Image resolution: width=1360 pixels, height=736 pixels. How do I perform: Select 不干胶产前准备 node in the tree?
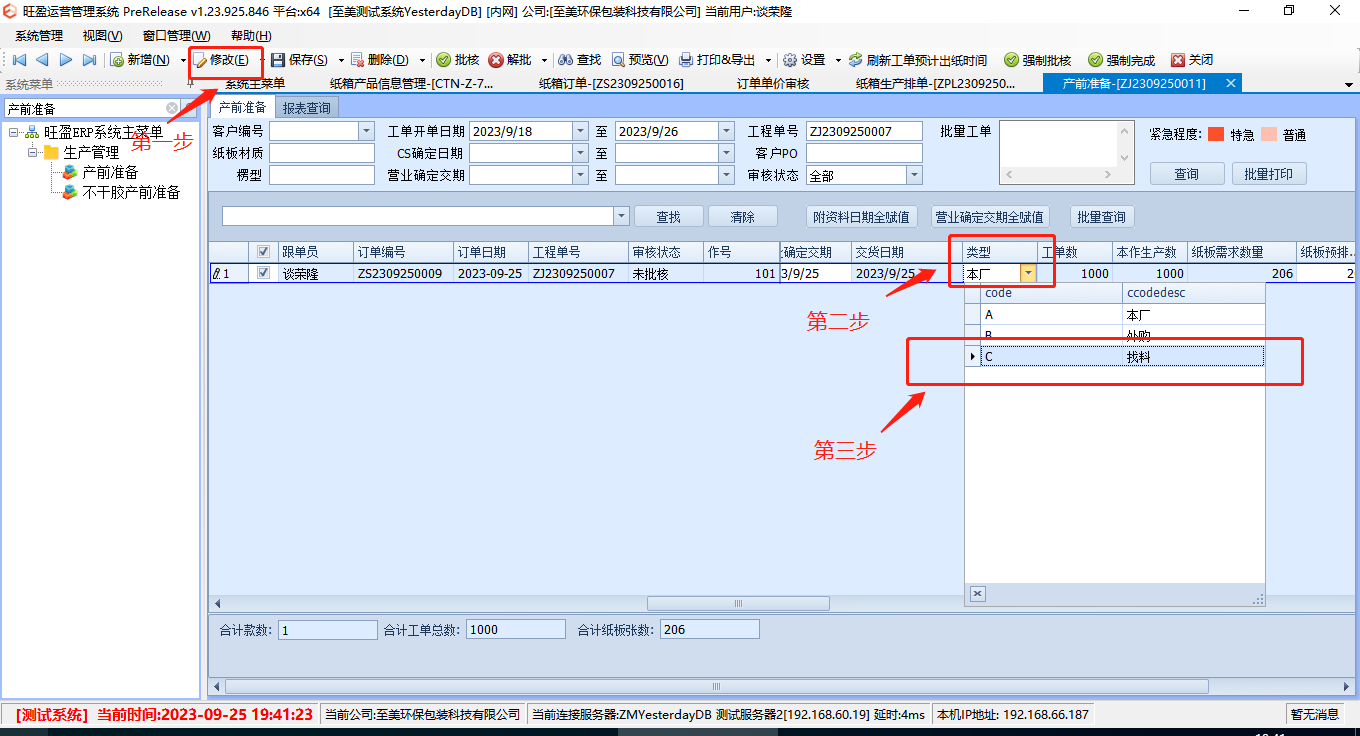(x=131, y=192)
